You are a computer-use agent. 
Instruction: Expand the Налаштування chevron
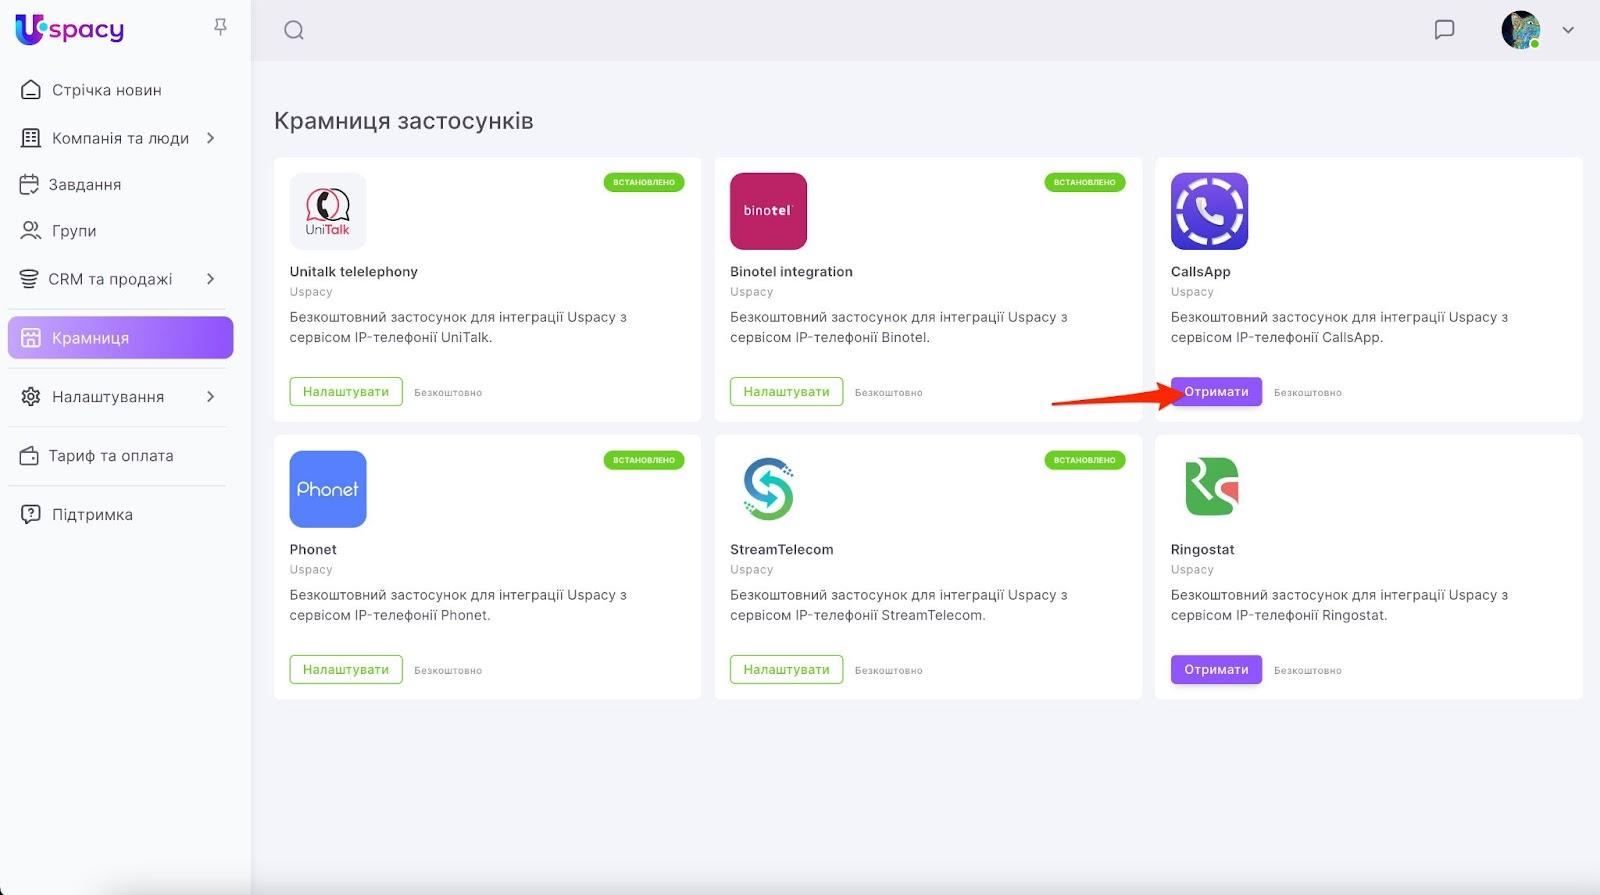pos(211,397)
